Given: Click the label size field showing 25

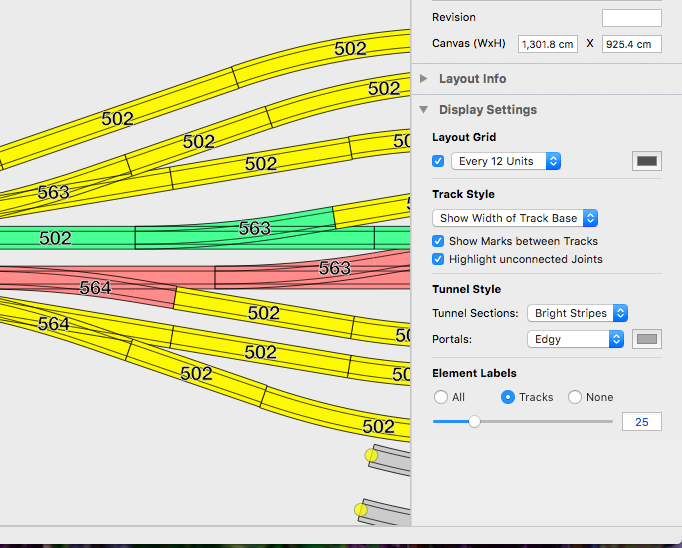Looking at the screenshot, I should tap(641, 422).
